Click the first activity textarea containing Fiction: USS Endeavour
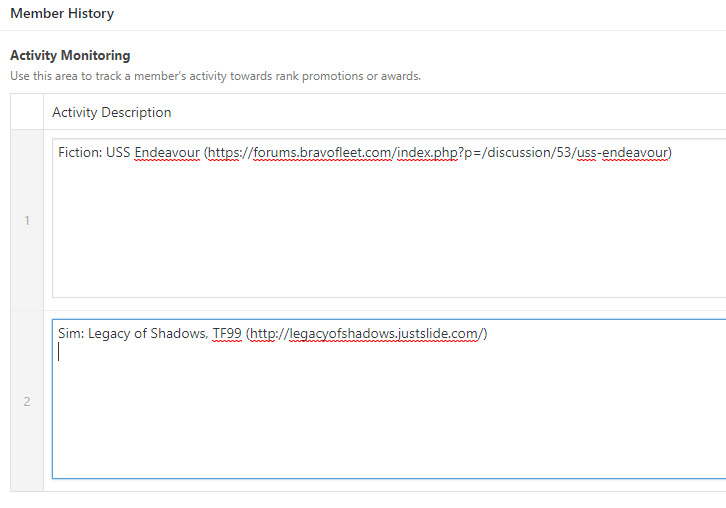The image size is (726, 508). [x=389, y=218]
